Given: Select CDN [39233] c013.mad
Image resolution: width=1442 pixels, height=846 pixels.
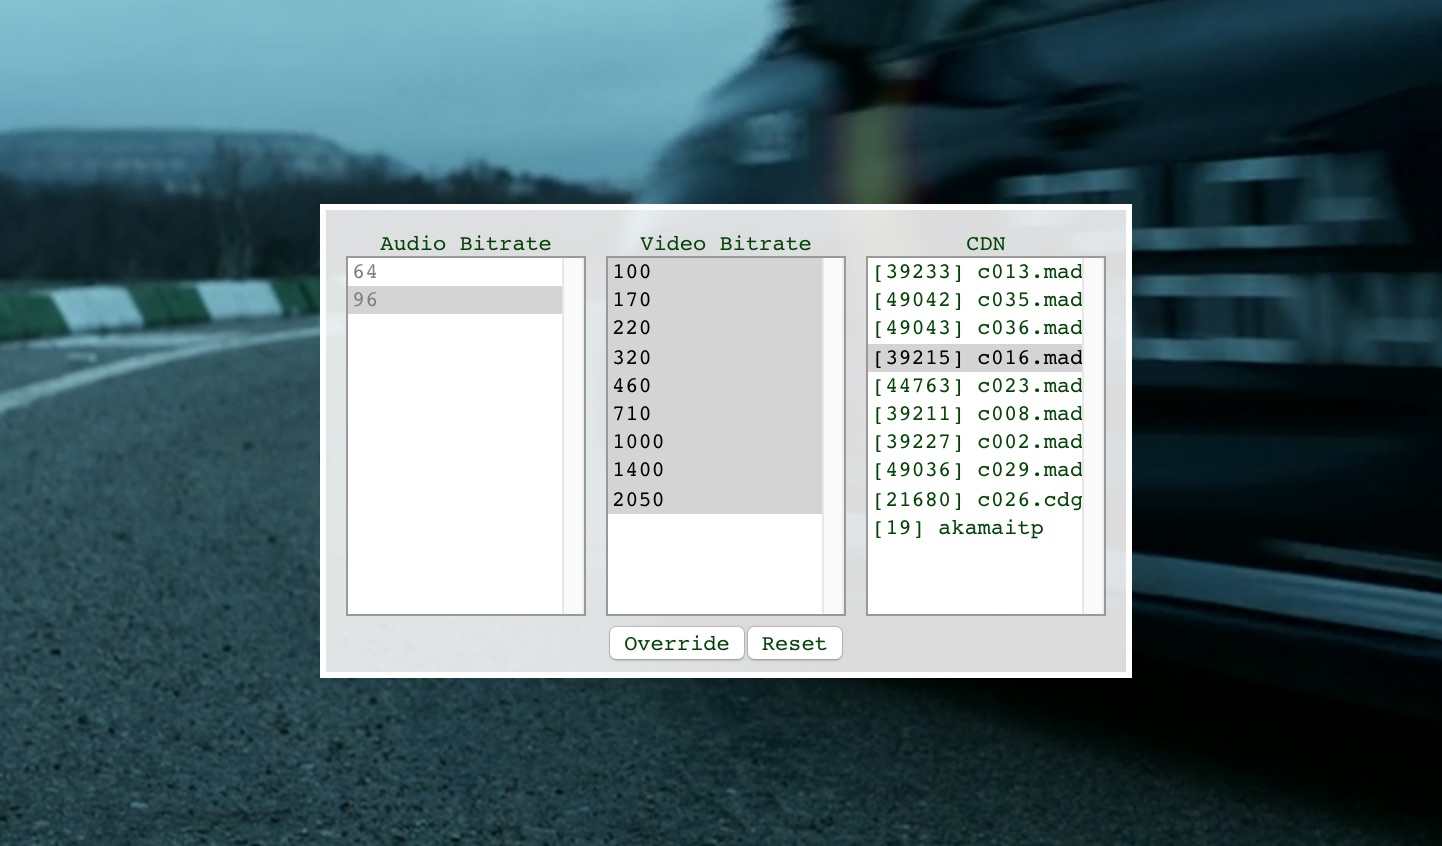Looking at the screenshot, I should (x=975, y=272).
